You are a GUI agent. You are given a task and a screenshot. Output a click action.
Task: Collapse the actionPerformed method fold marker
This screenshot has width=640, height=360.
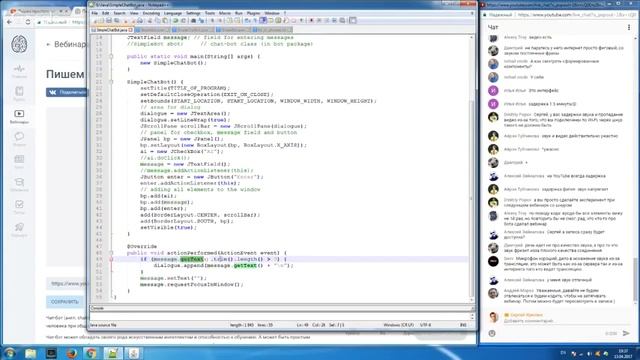coord(111,253)
